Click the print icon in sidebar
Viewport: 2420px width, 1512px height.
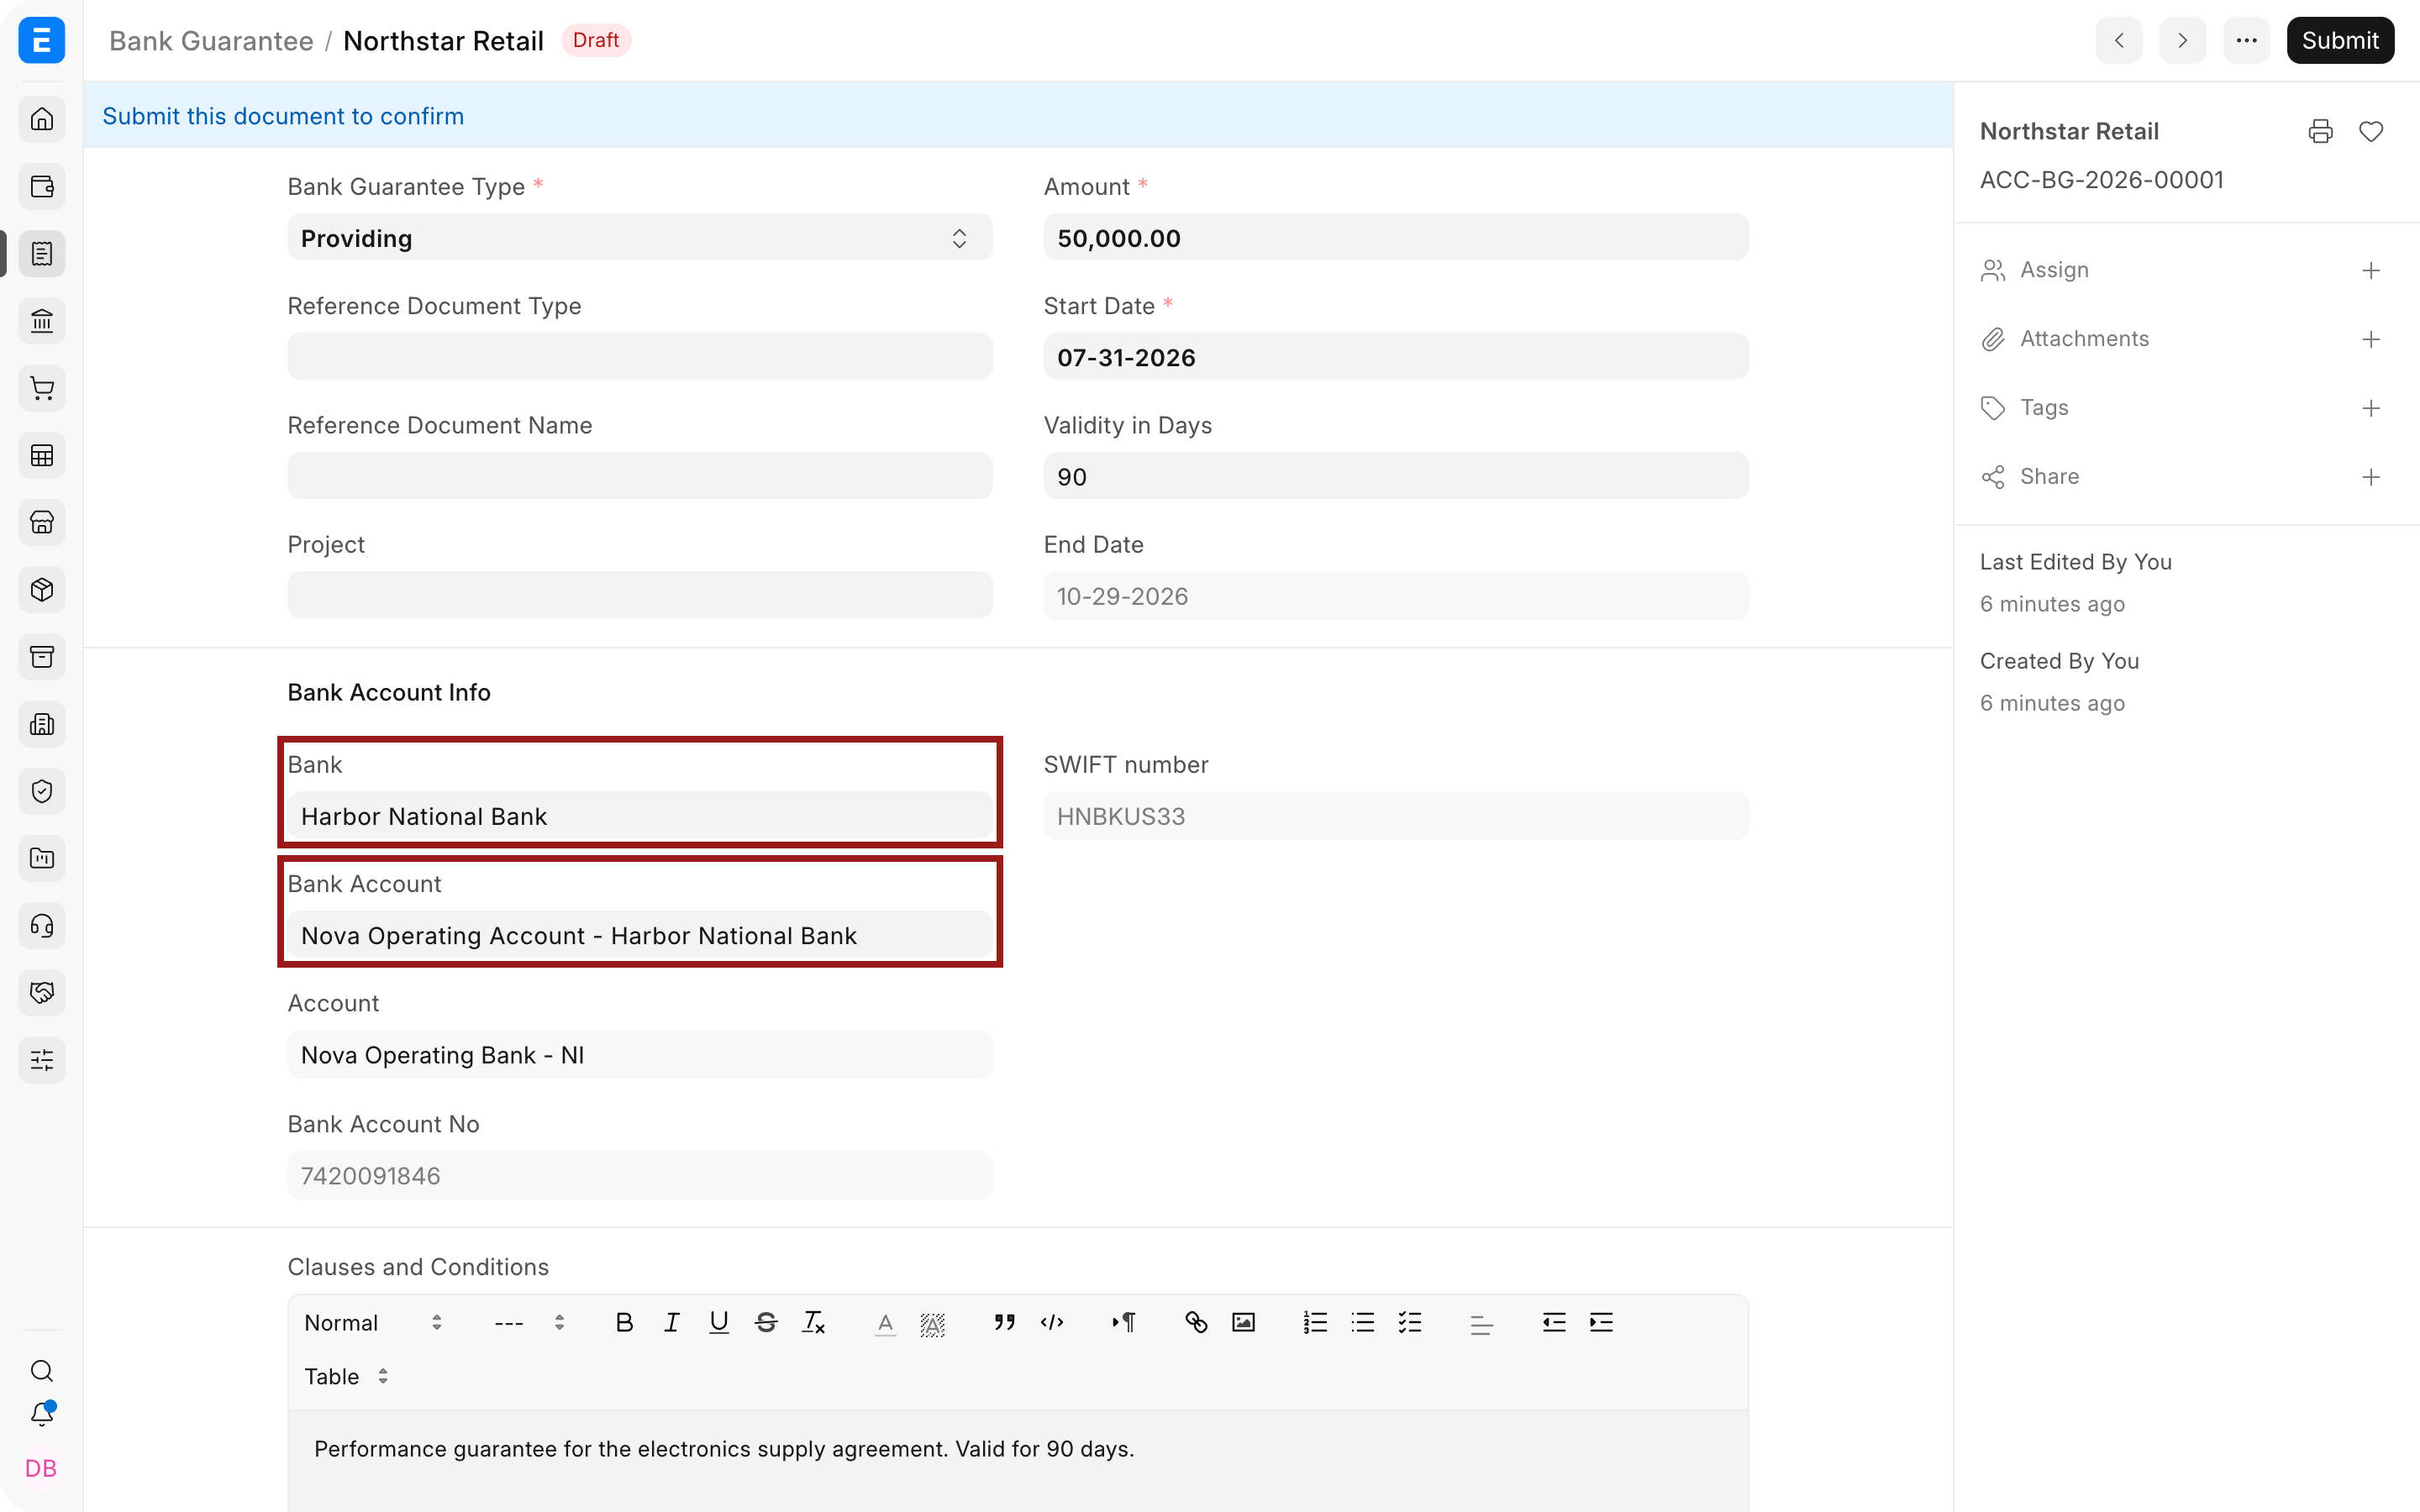2320,131
